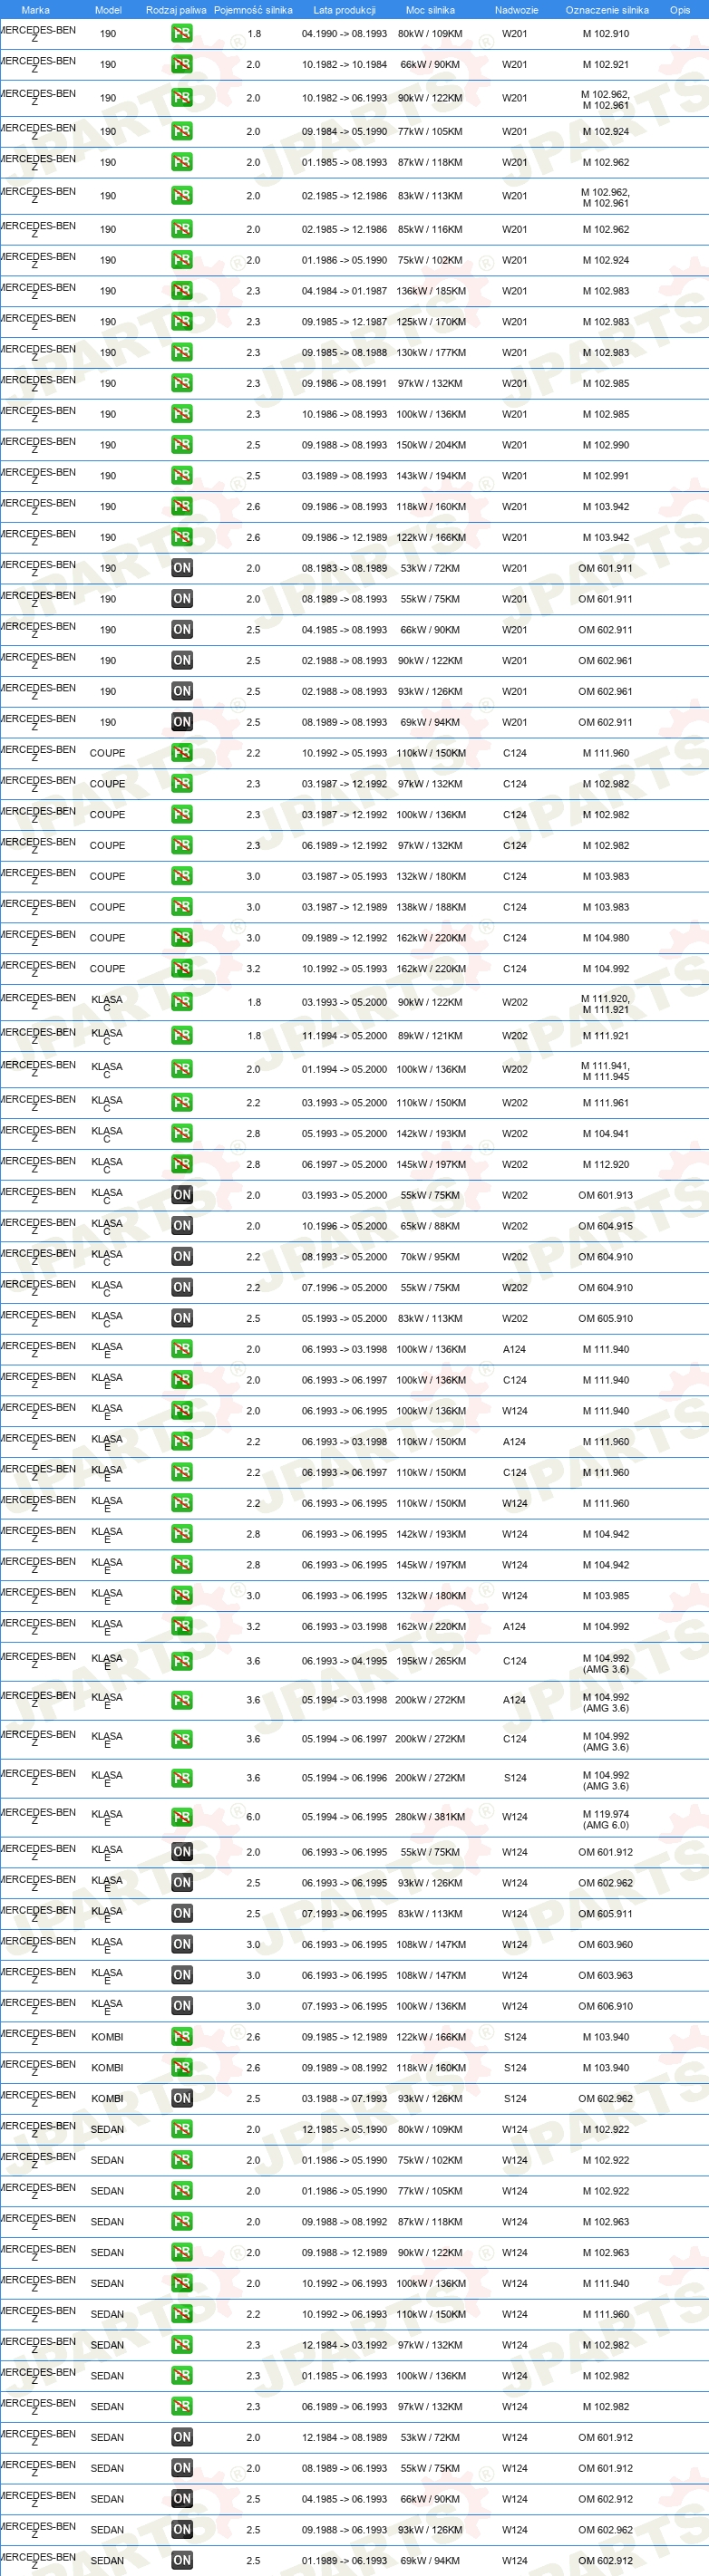709x2576 pixels.
Task: Click PB icon in SEDAN 80kW / 109KM row
Action: (x=181, y=2129)
